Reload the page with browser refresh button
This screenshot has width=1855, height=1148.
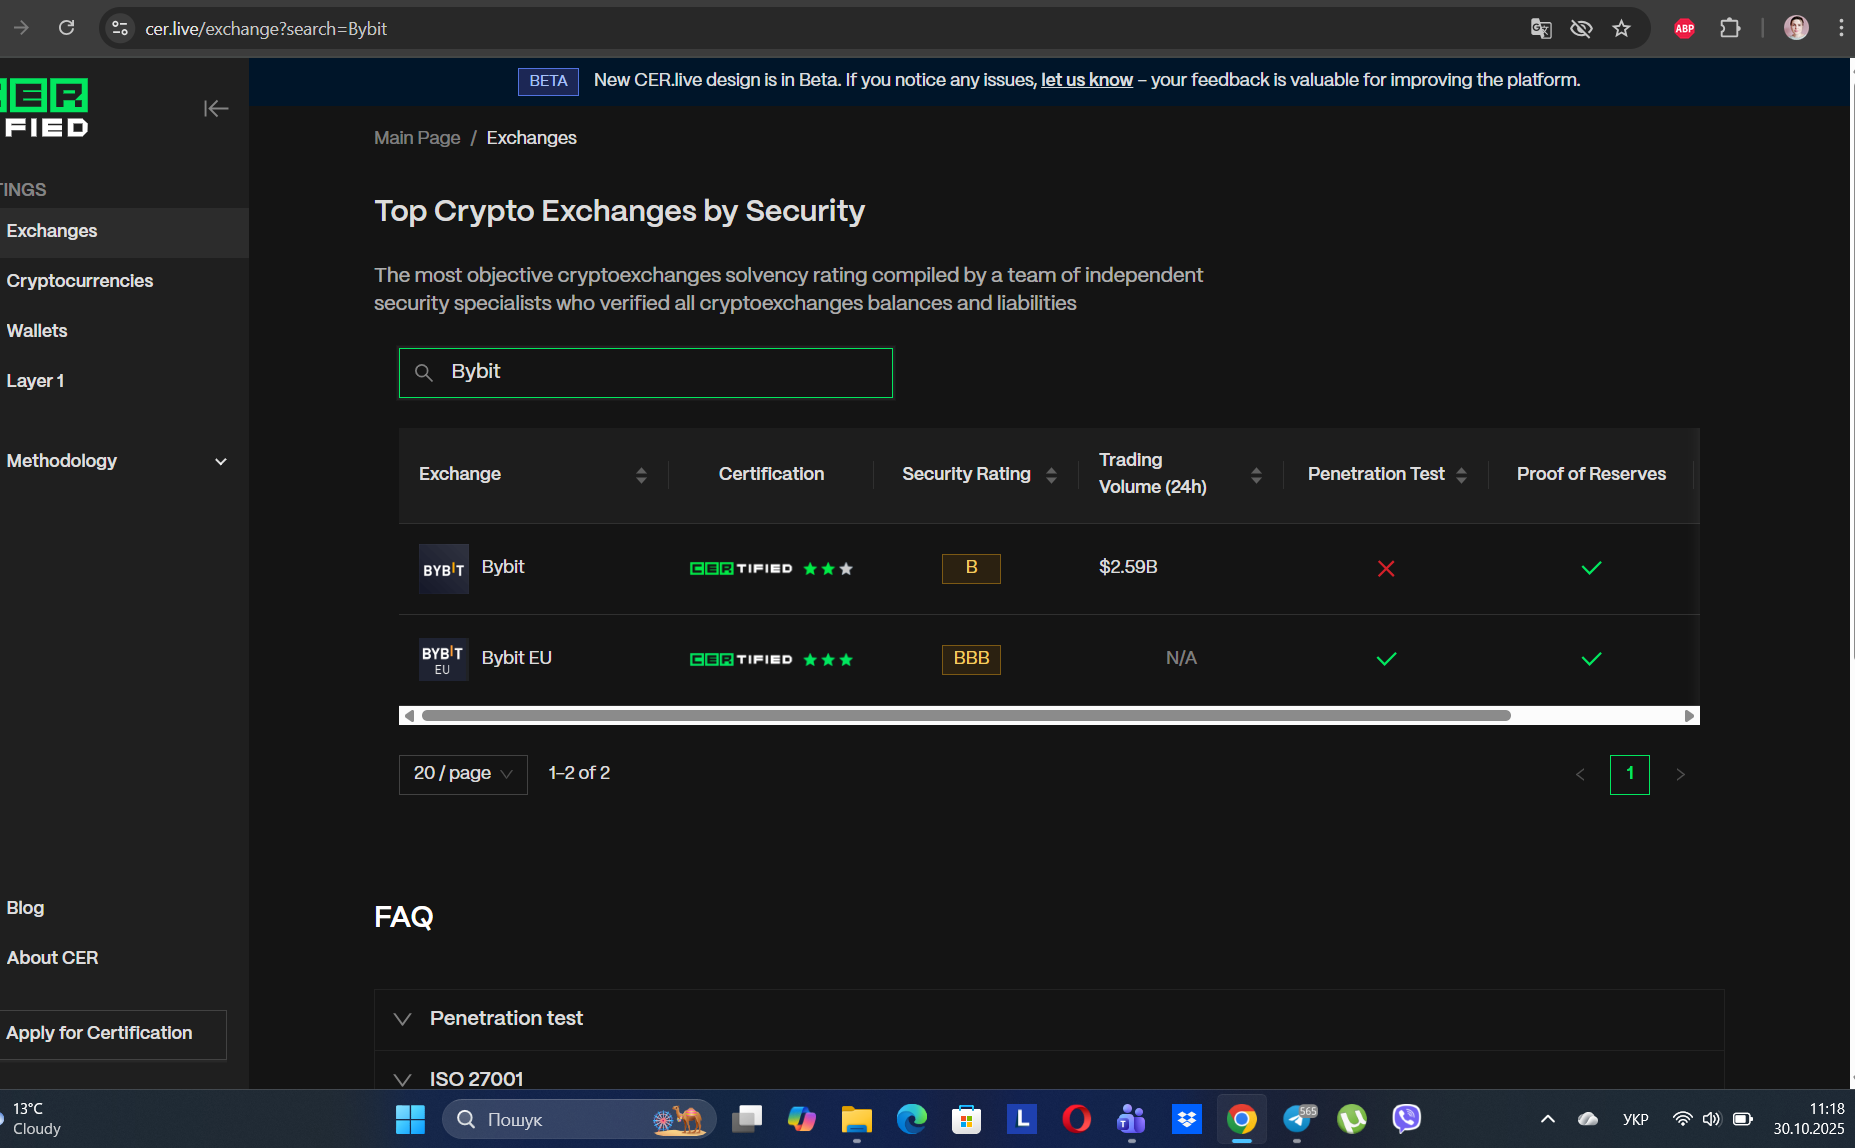[x=66, y=28]
